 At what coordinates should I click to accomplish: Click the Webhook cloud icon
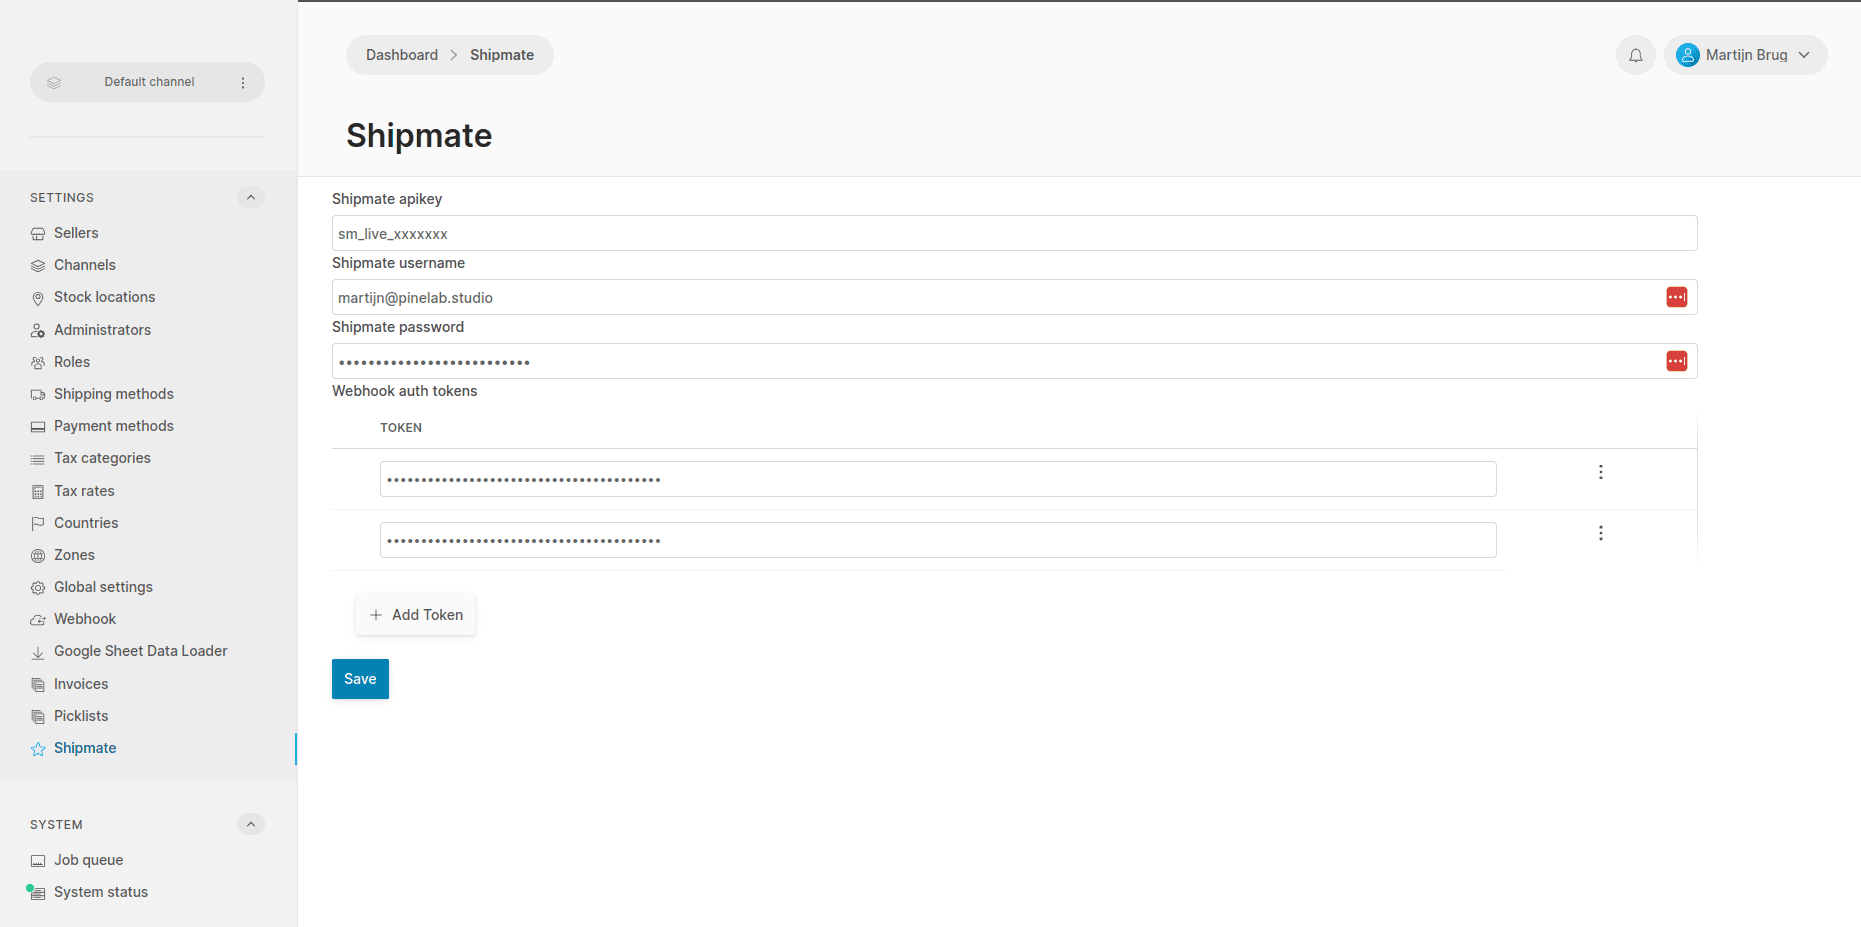(x=38, y=620)
